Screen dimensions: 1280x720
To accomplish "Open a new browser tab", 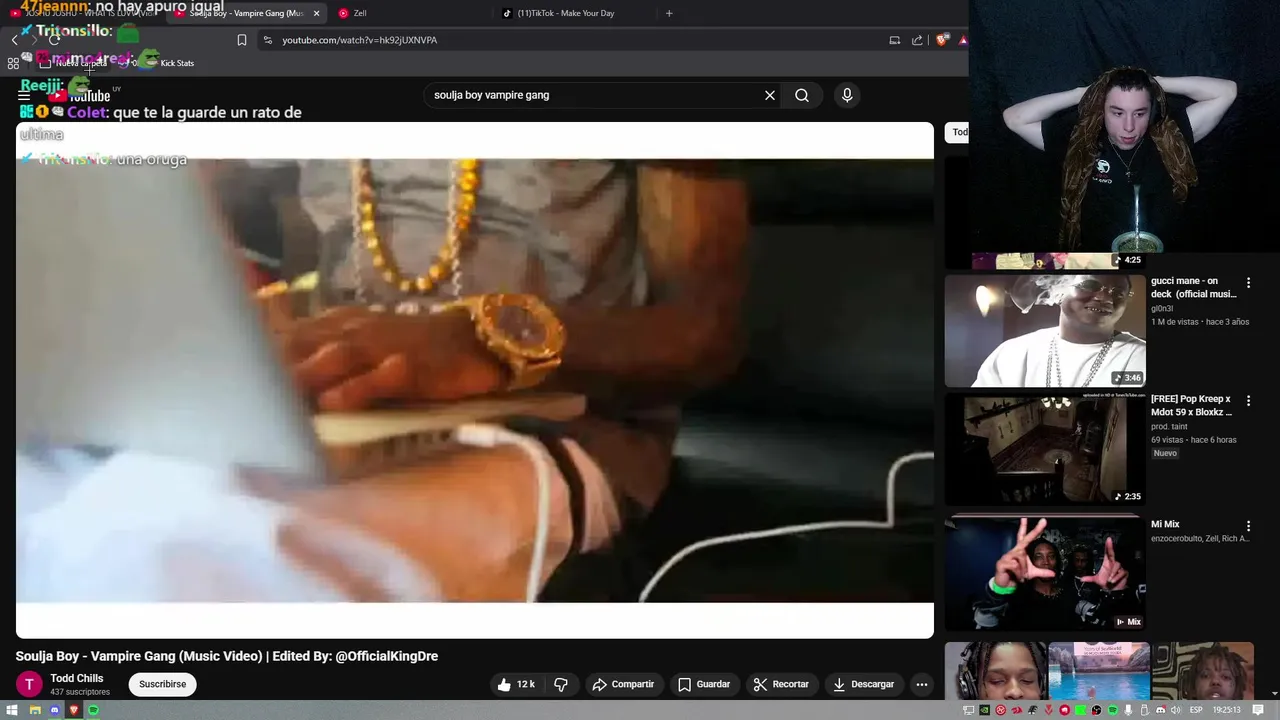I will click(669, 13).
